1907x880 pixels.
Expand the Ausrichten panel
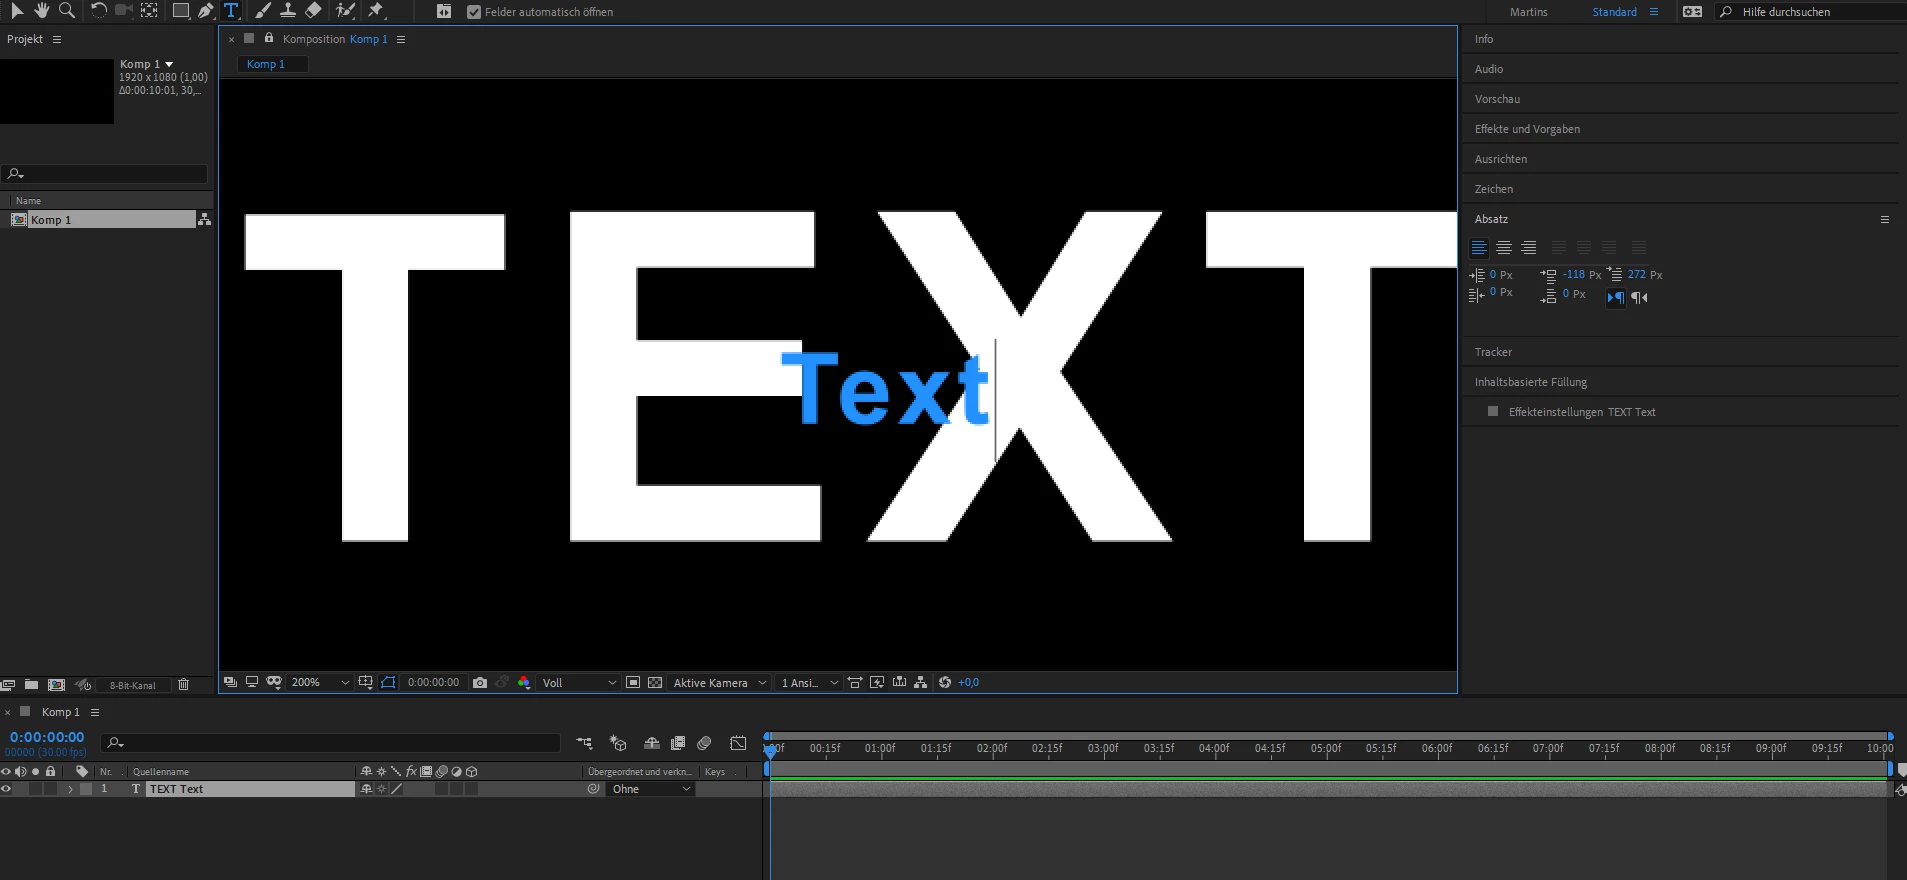coord(1500,159)
